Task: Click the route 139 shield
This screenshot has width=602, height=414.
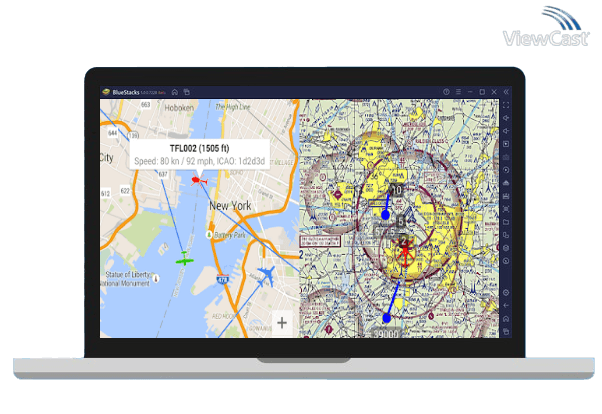Action: pyautogui.click(x=133, y=136)
